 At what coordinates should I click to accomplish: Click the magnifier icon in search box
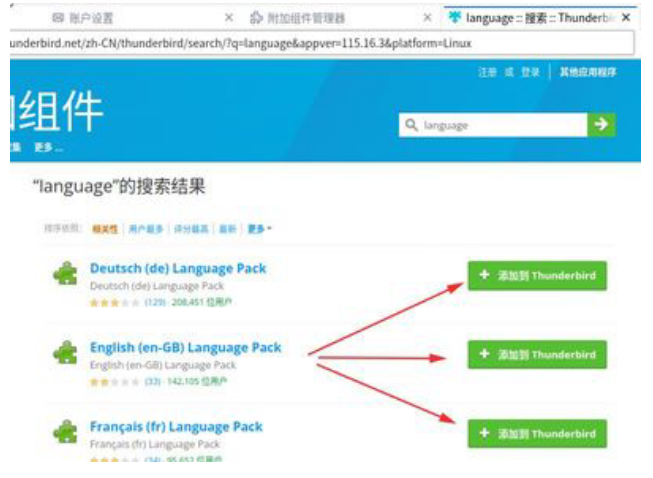pos(411,125)
